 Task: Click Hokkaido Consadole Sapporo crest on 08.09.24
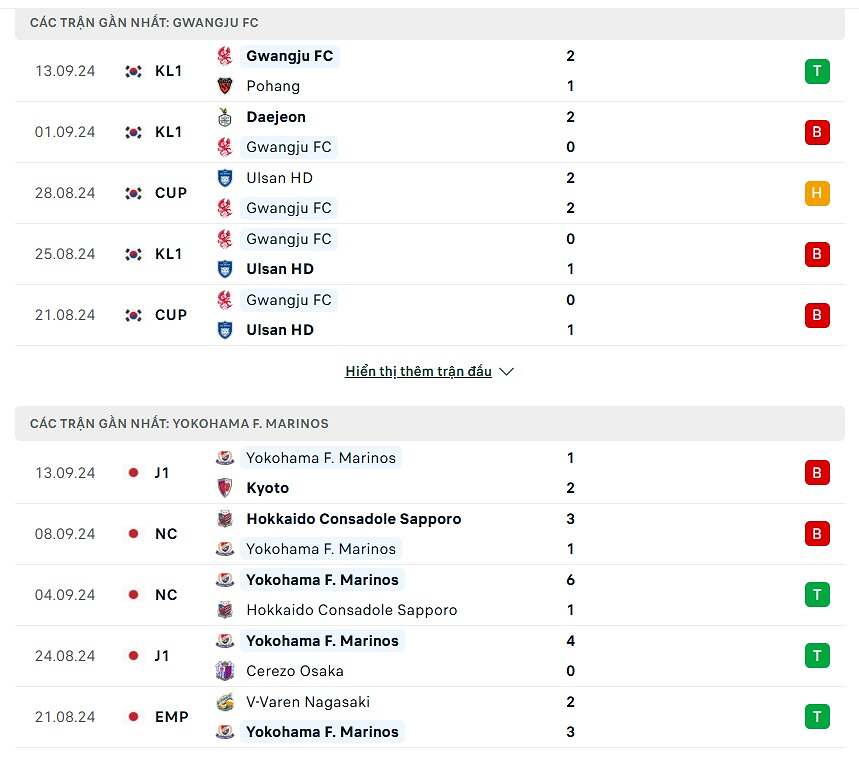pos(225,519)
